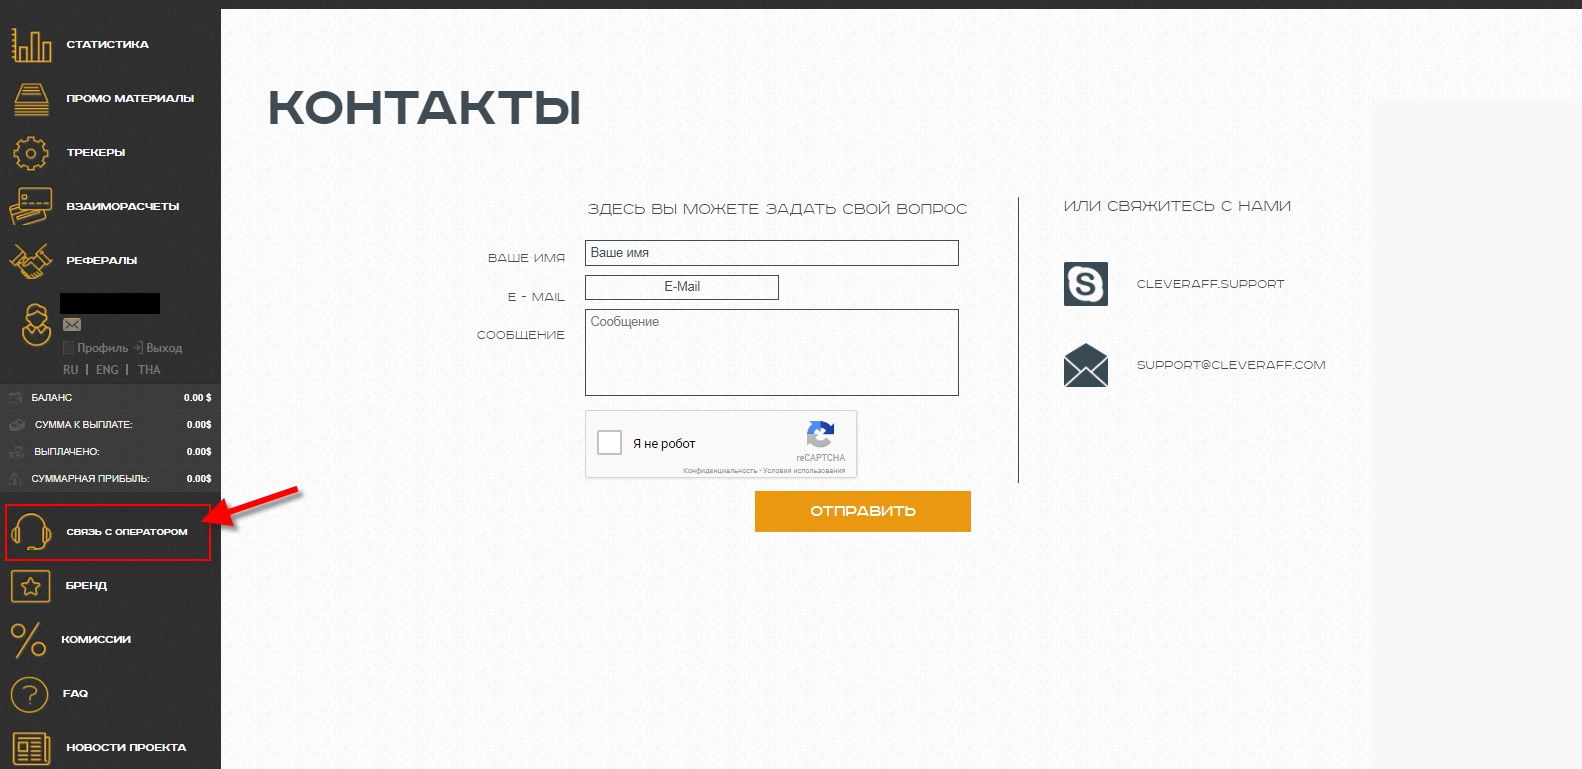Open the Профиль link

pyautogui.click(x=102, y=348)
